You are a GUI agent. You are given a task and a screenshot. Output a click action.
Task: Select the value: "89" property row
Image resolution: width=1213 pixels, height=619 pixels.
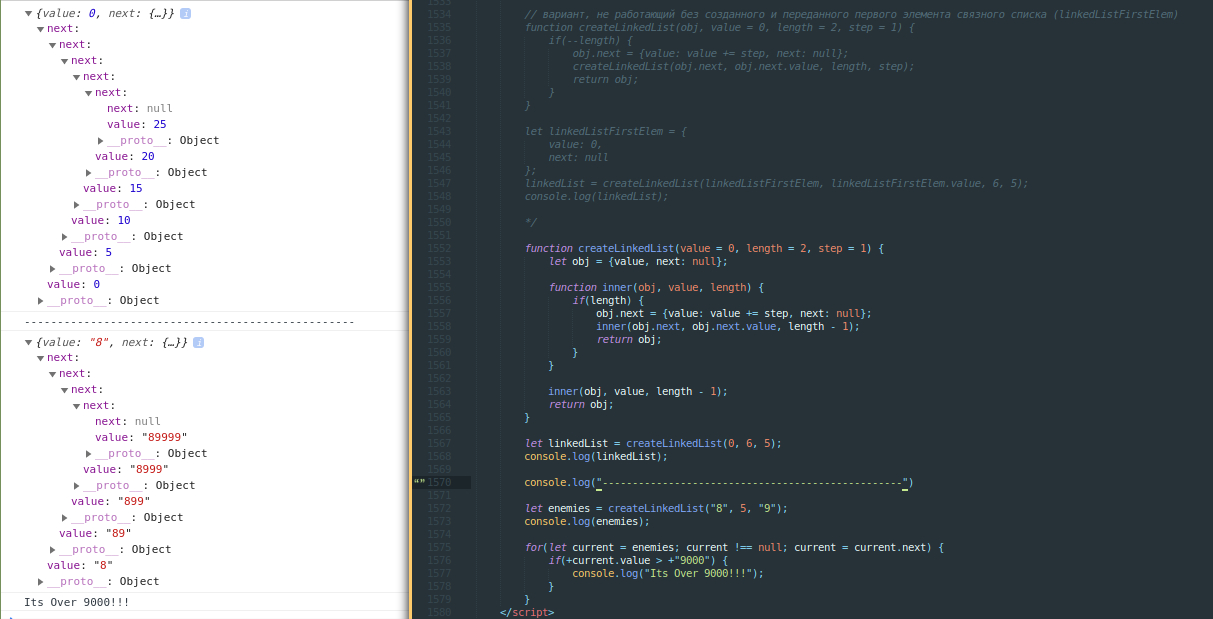pyautogui.click(x=95, y=534)
